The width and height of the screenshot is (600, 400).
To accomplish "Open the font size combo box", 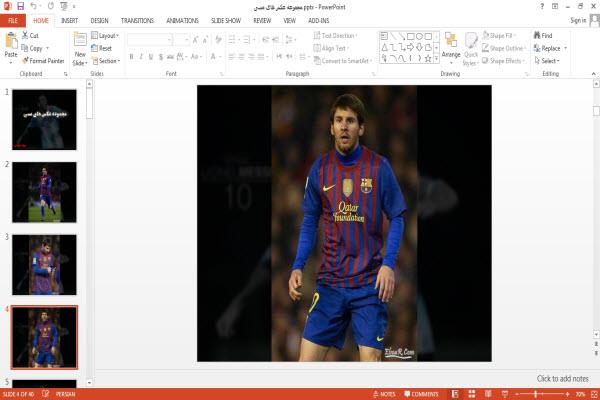I will click(181, 40).
